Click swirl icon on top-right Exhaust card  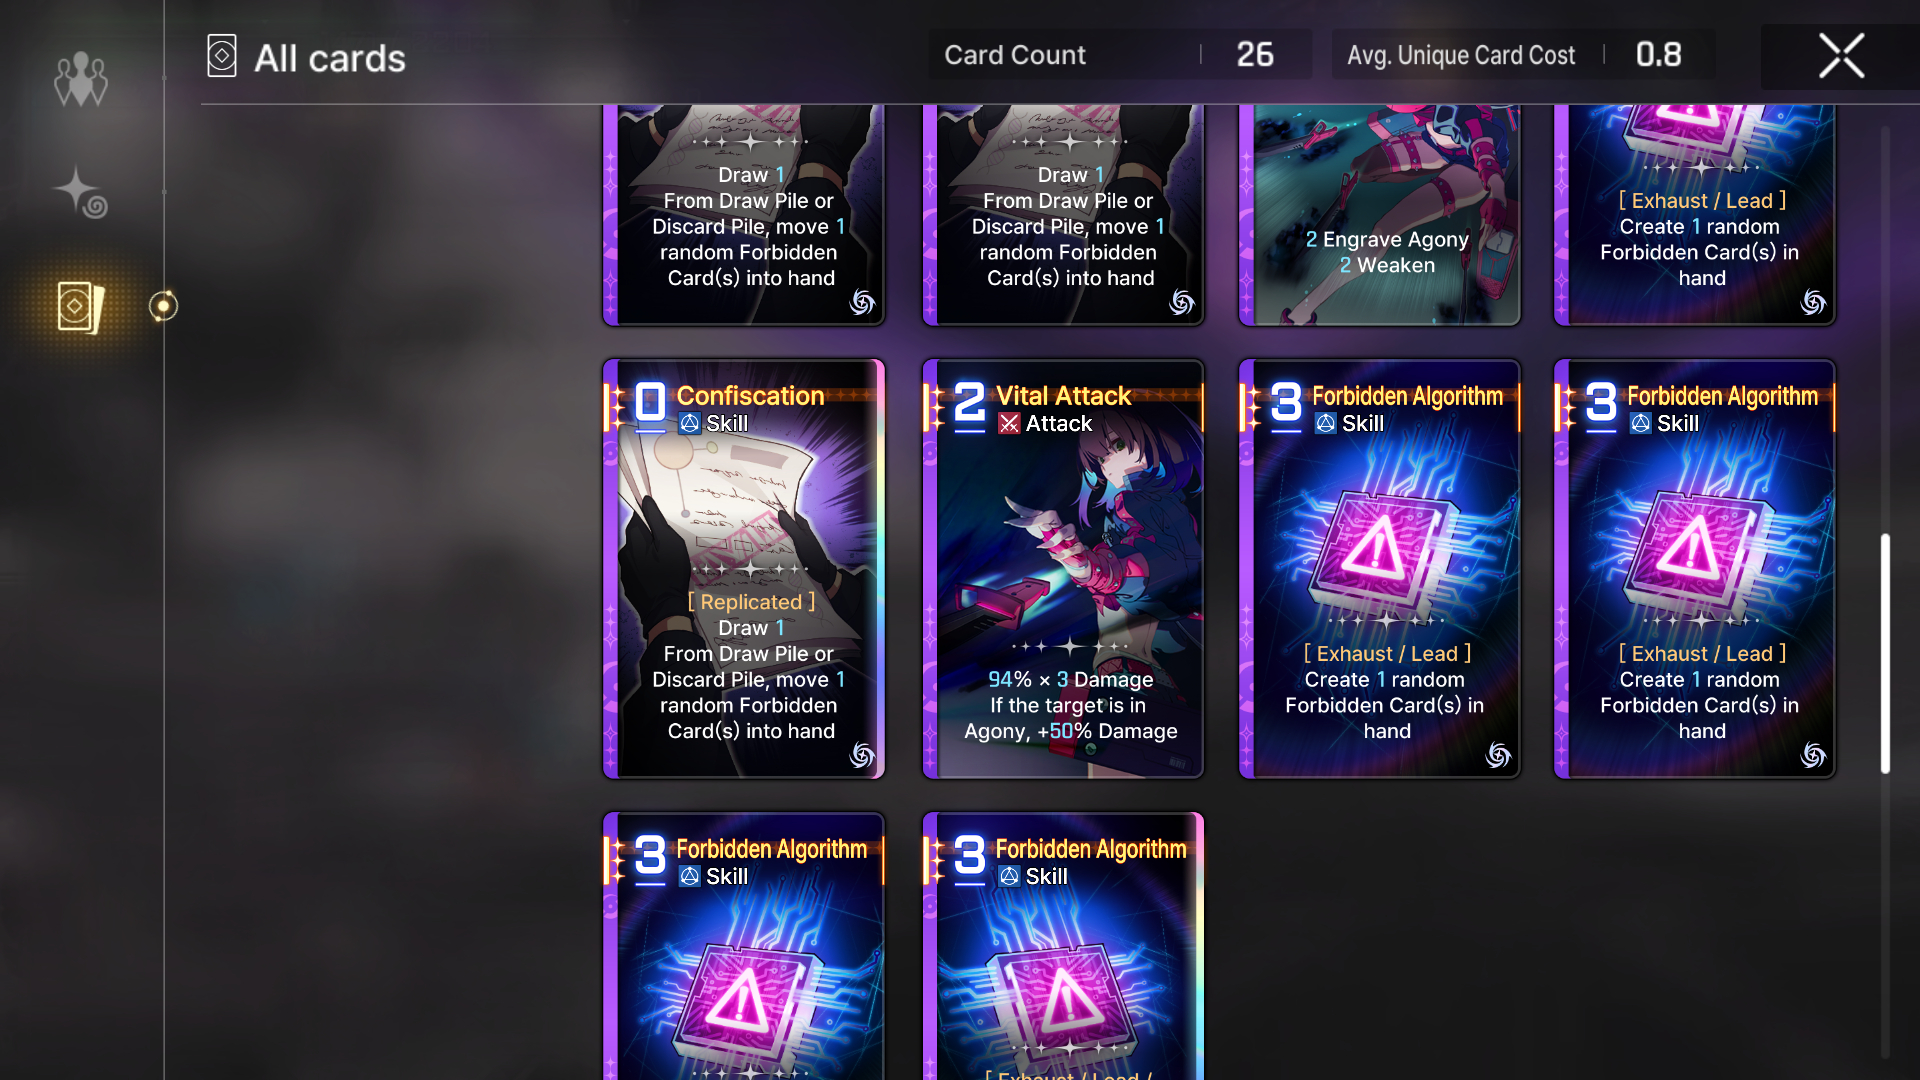[1813, 302]
